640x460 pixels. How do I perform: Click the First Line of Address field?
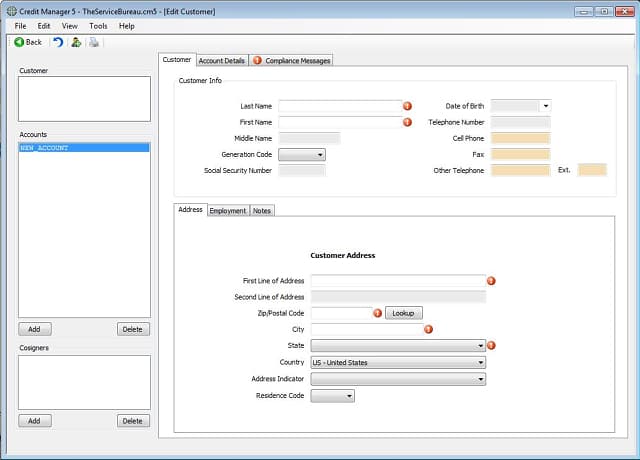coord(398,281)
